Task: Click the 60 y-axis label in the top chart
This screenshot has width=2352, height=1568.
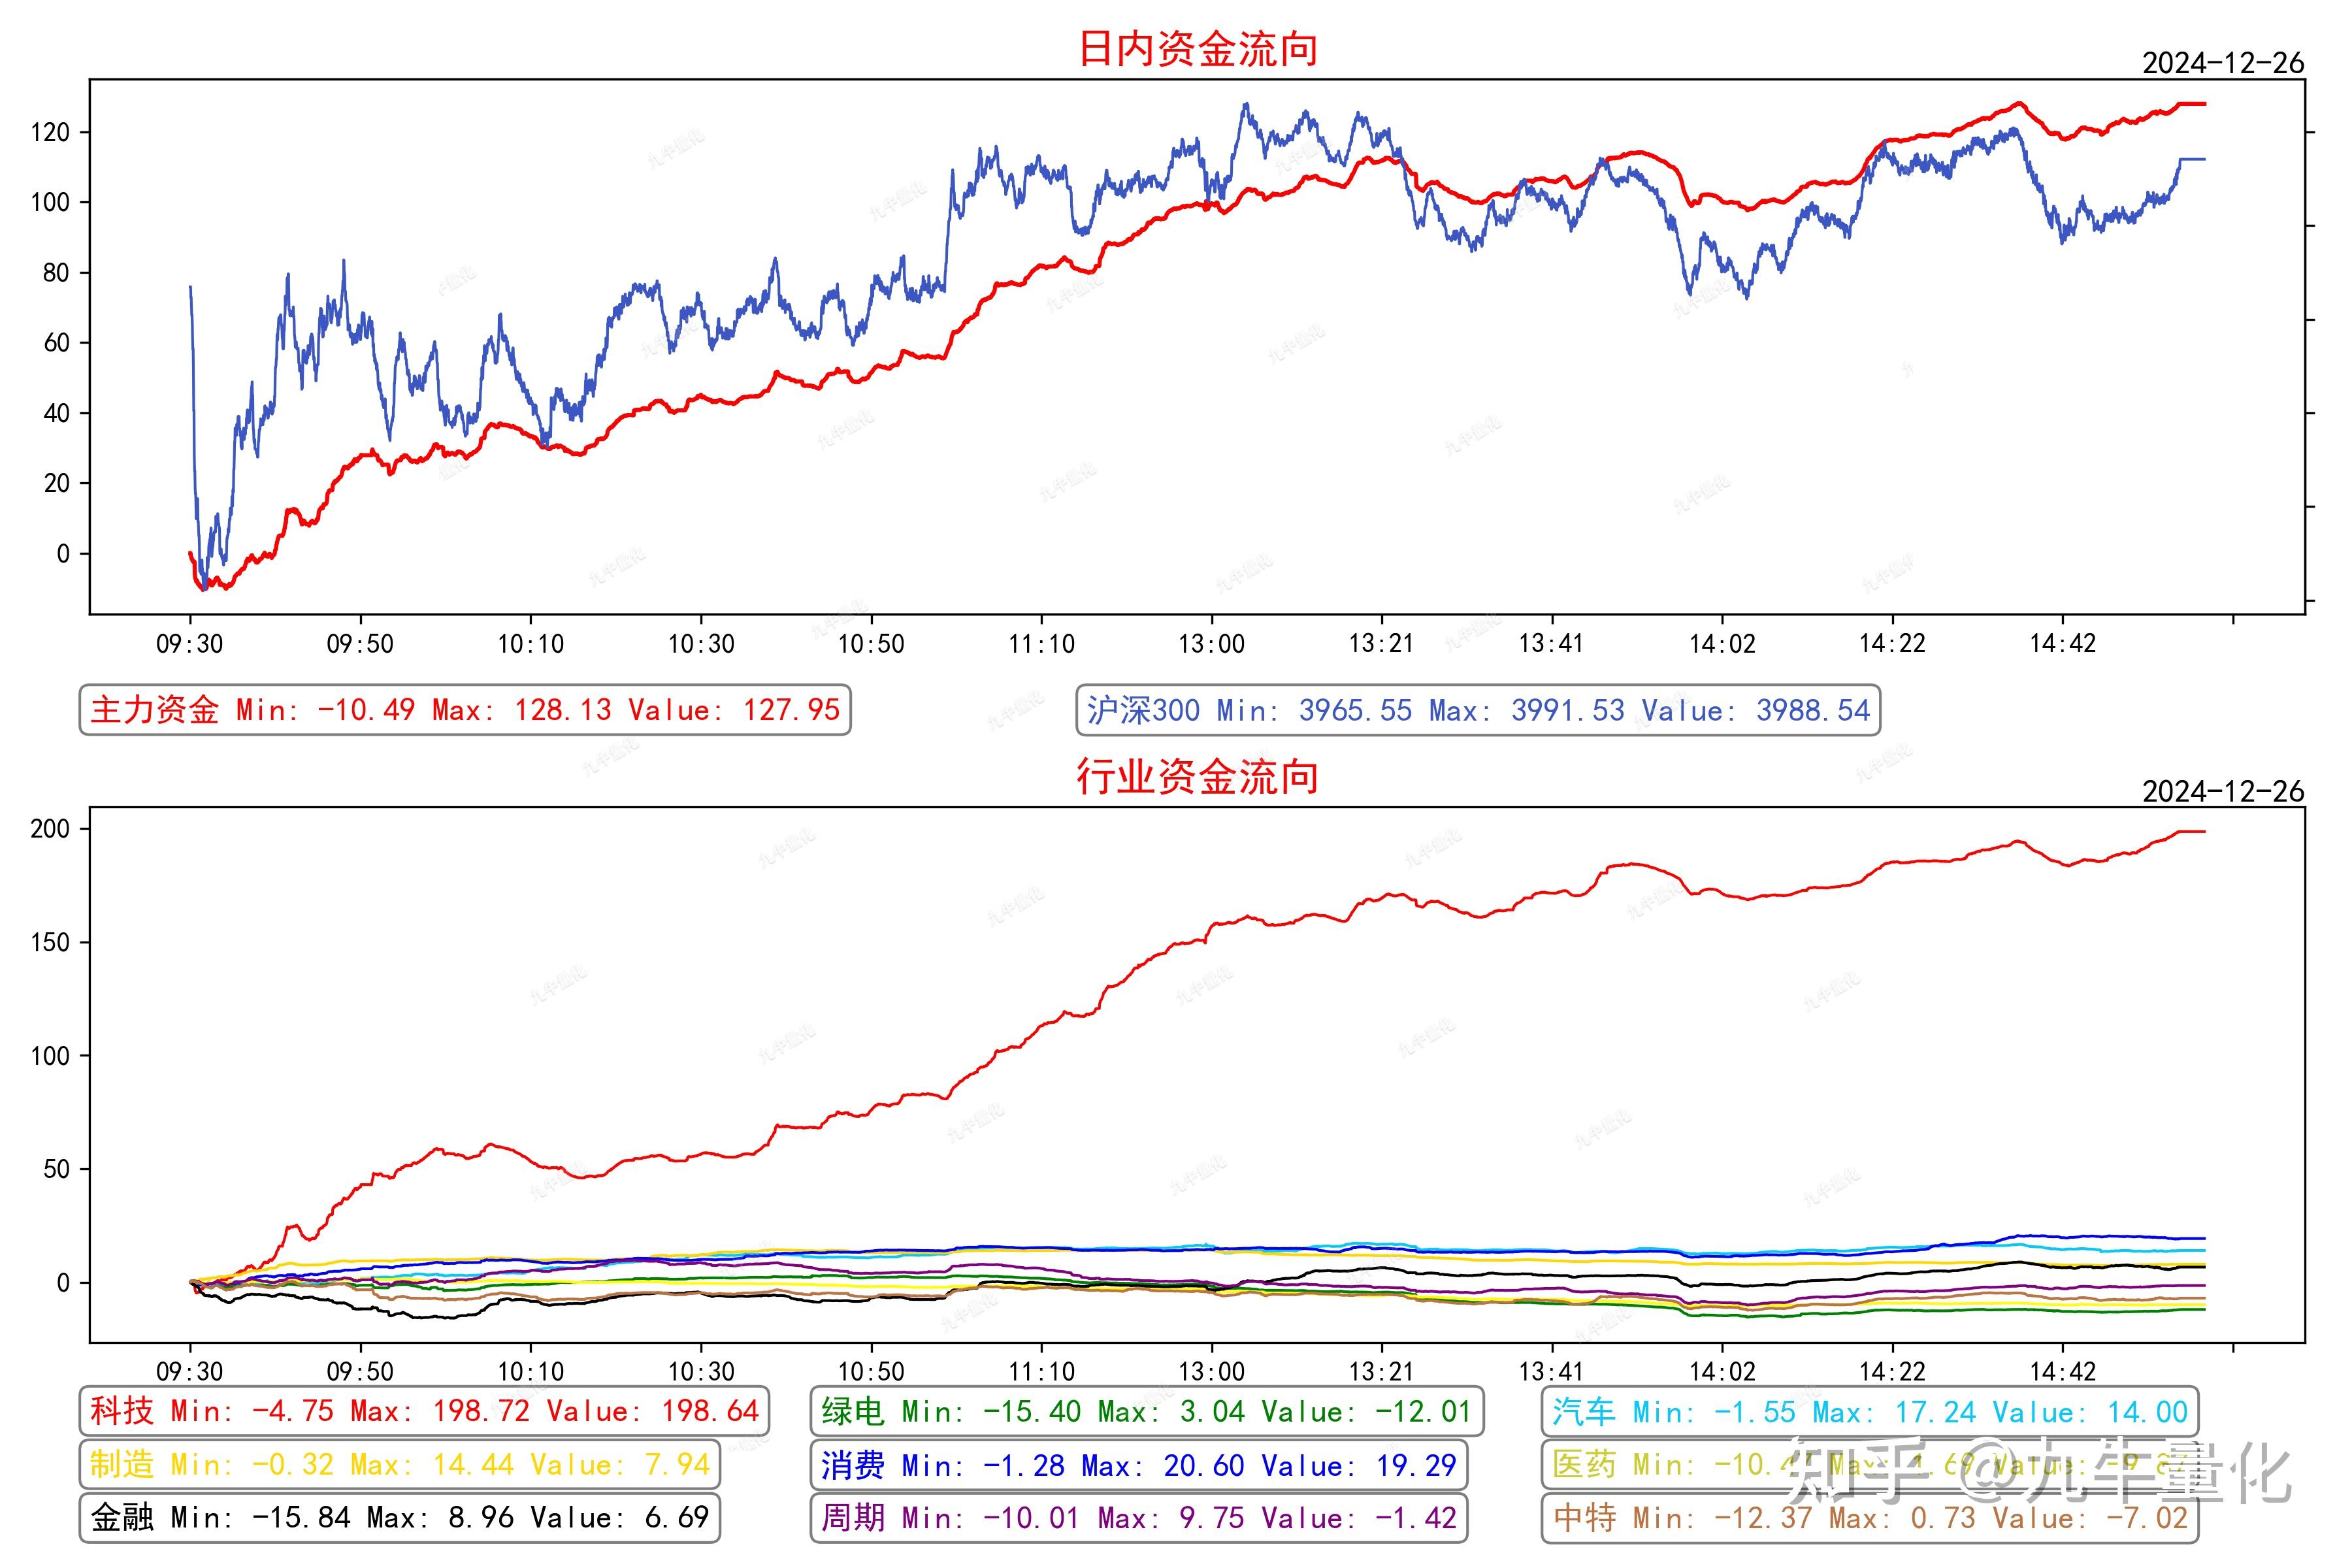Action: click(x=57, y=343)
